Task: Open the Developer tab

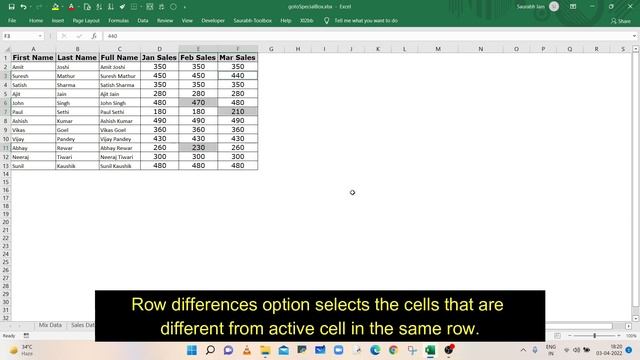Action: [213, 20]
